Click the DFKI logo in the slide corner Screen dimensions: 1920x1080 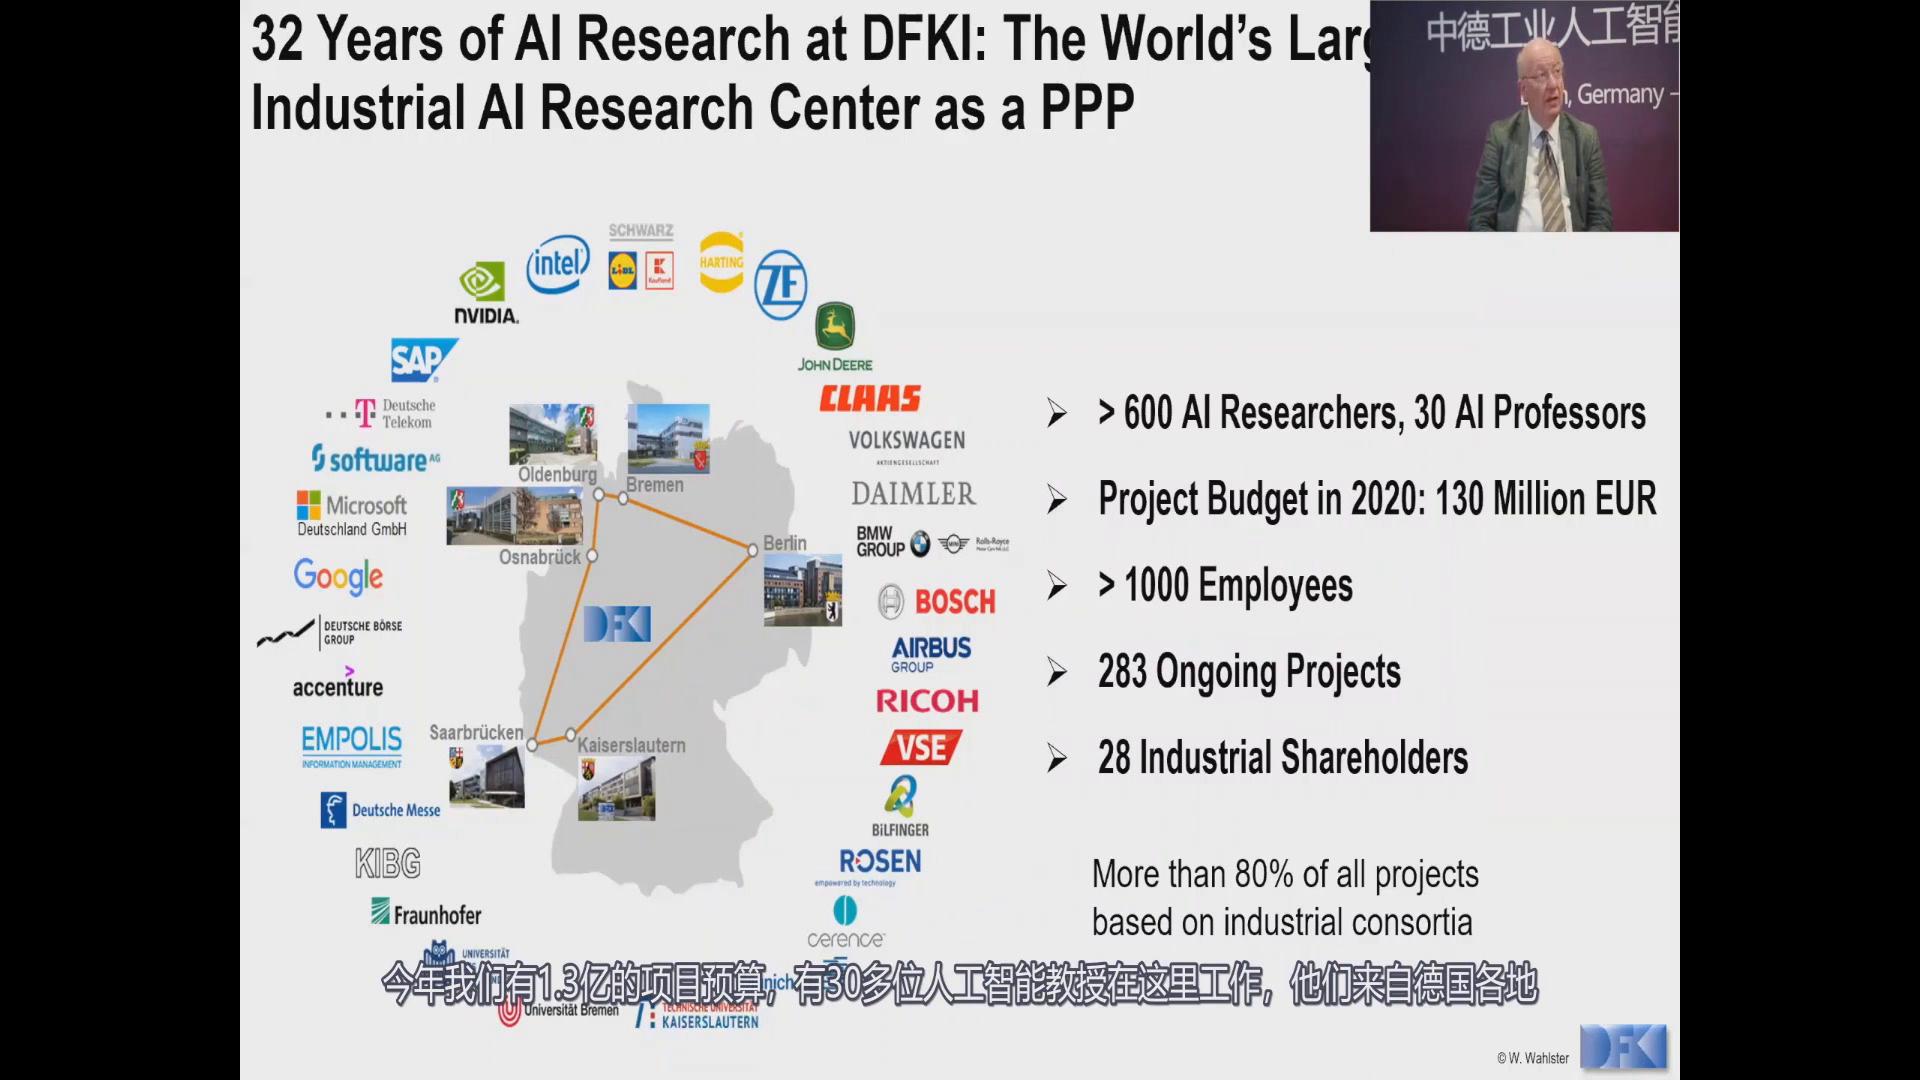(1624, 1048)
